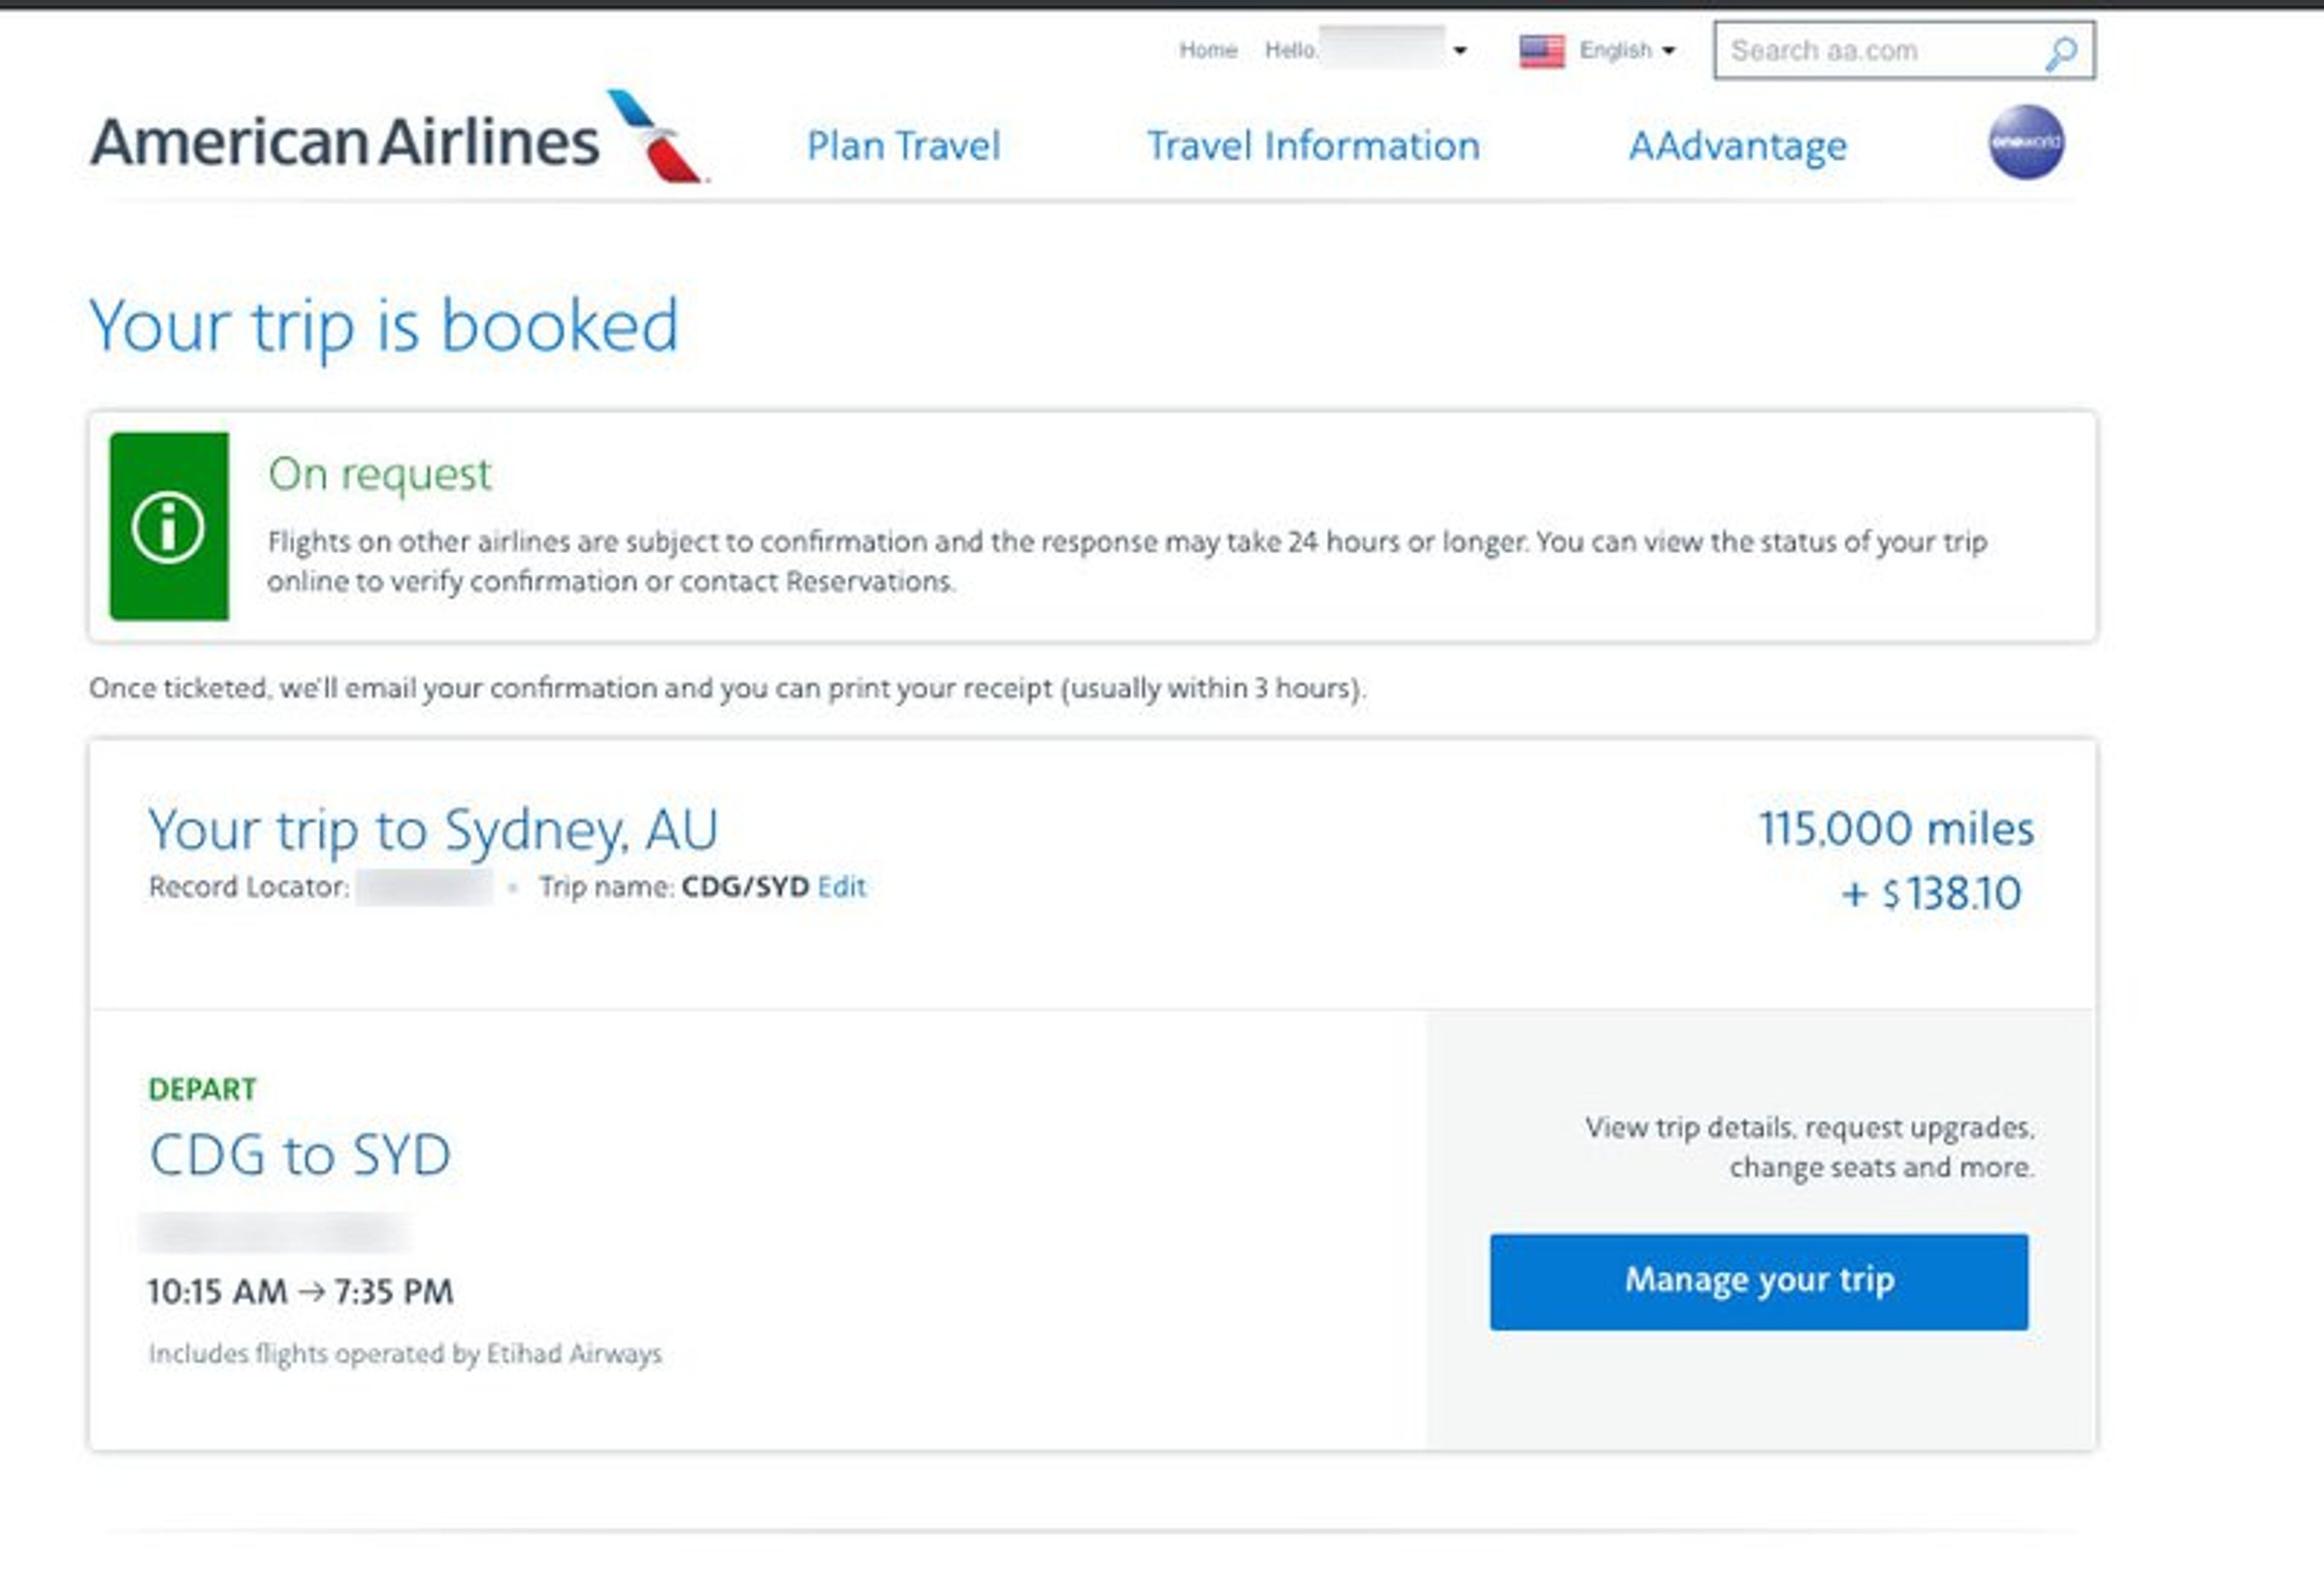The height and width of the screenshot is (1586, 2324).
Task: Open the Hello account dropdown arrow
Action: tap(1460, 51)
